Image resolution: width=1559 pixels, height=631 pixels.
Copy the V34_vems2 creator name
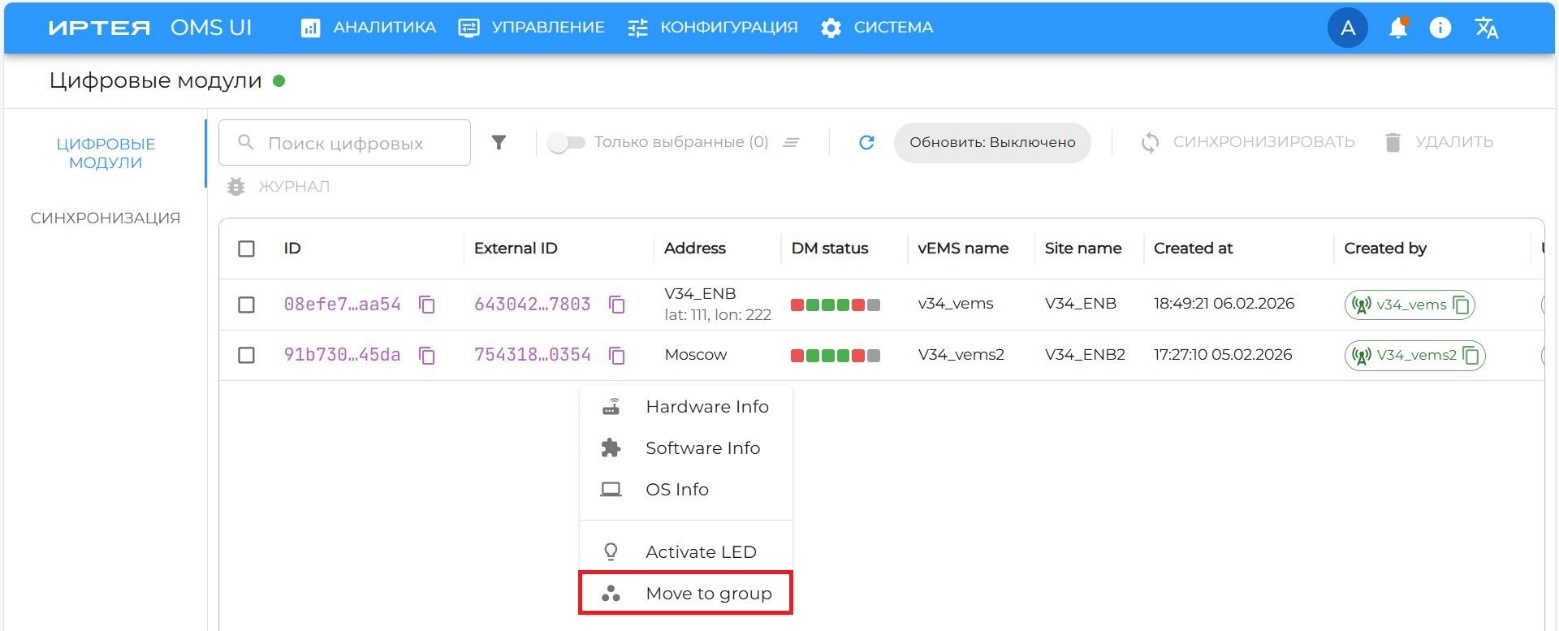(x=1471, y=355)
